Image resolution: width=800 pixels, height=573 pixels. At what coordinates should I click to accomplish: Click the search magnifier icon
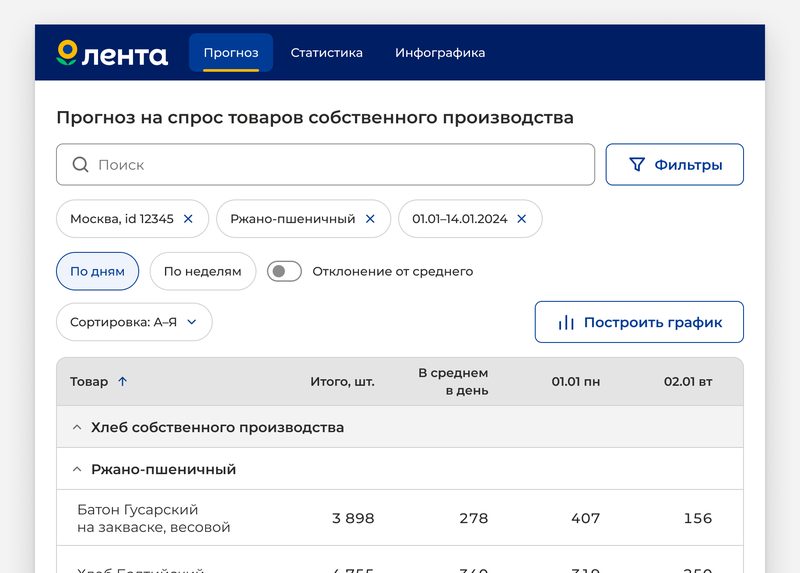pos(80,164)
